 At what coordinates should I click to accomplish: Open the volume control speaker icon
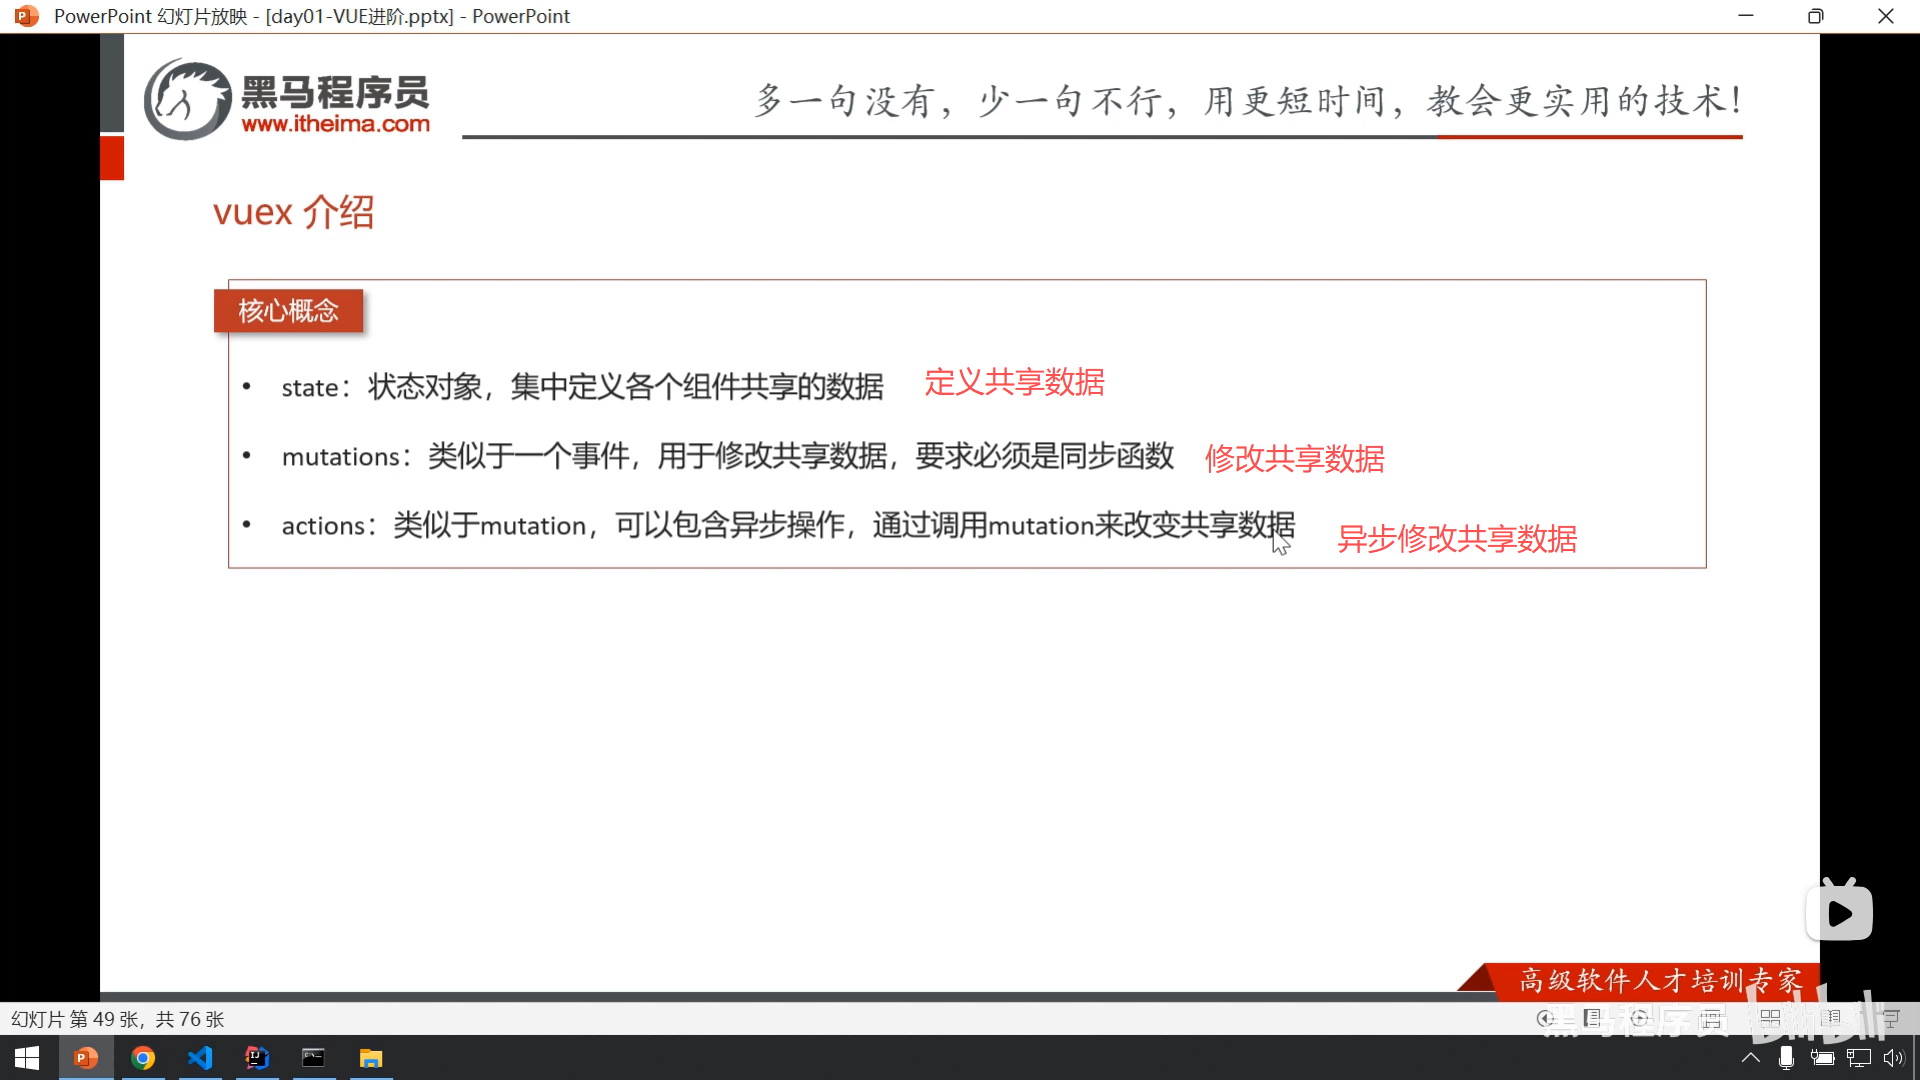[x=1893, y=1058]
